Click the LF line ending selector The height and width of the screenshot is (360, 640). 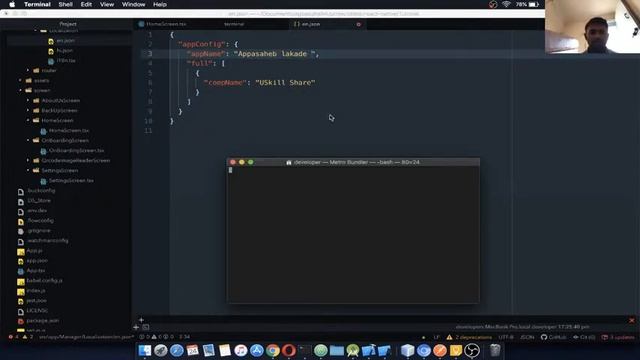437,337
